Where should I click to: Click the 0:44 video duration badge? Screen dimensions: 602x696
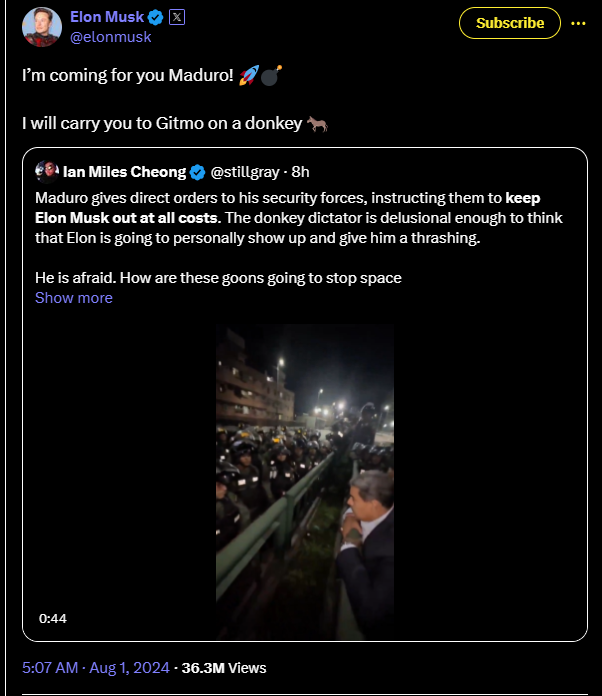(53, 618)
